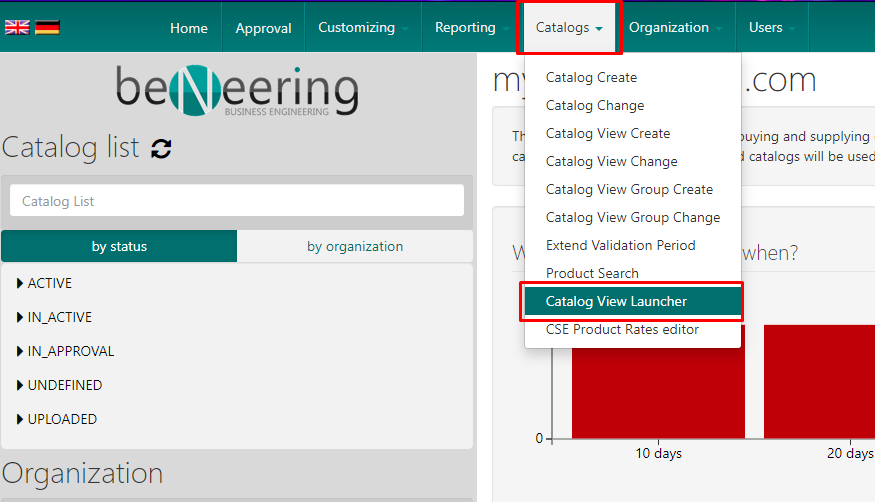Select the 'by status' tab
The image size is (875, 502).
pyautogui.click(x=119, y=246)
